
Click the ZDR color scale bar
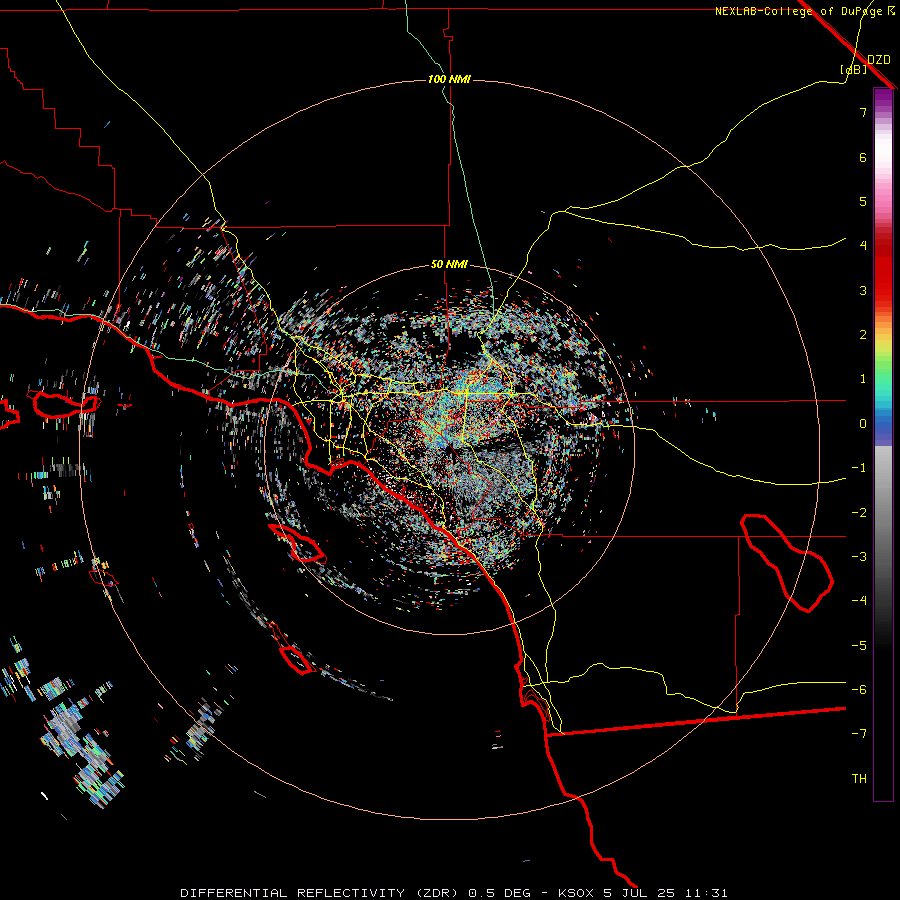coord(883,444)
